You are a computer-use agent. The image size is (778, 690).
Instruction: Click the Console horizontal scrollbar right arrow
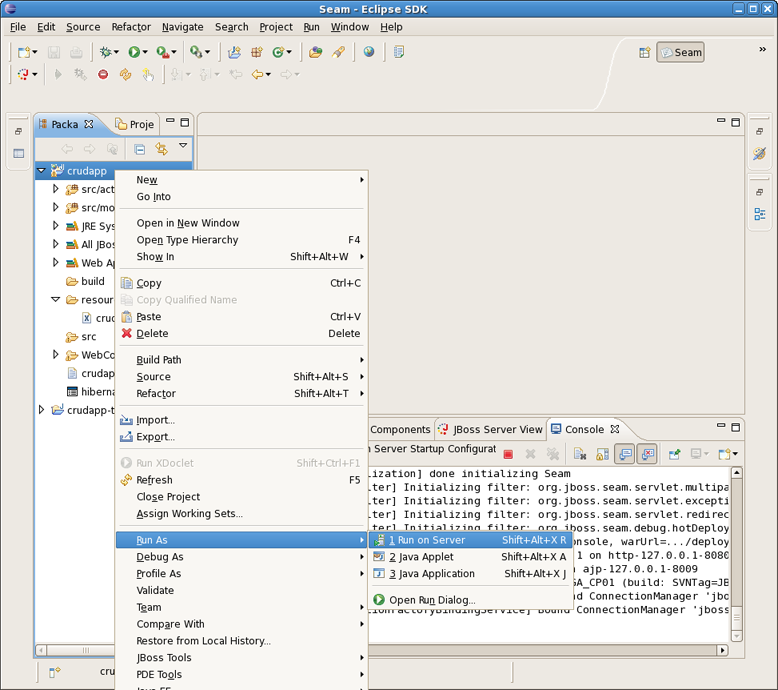point(722,650)
